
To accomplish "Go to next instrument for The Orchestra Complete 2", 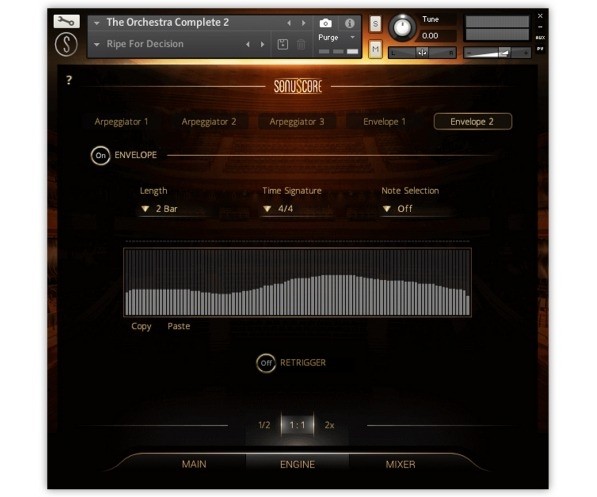I will pos(303,23).
